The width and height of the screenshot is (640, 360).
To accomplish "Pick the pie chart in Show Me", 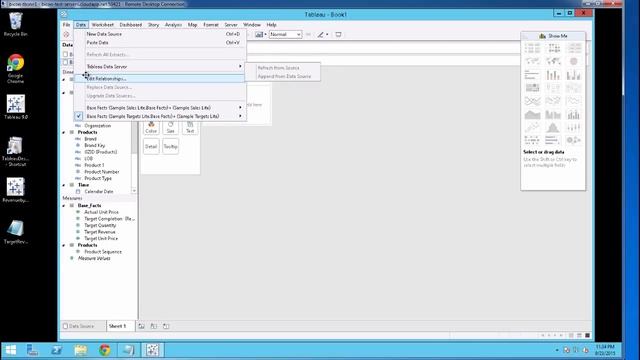I will point(573,62).
